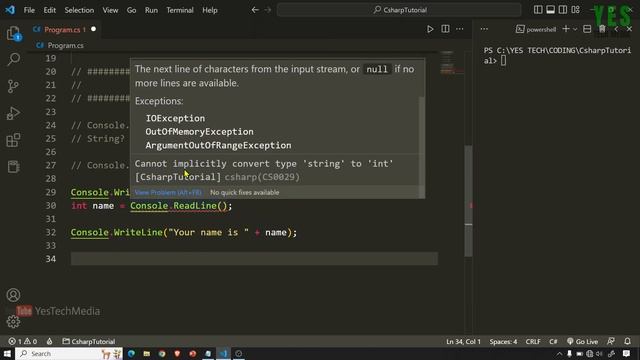Screen dimensions: 640x360
Task: Split the terminal
Action: (x=587, y=29)
